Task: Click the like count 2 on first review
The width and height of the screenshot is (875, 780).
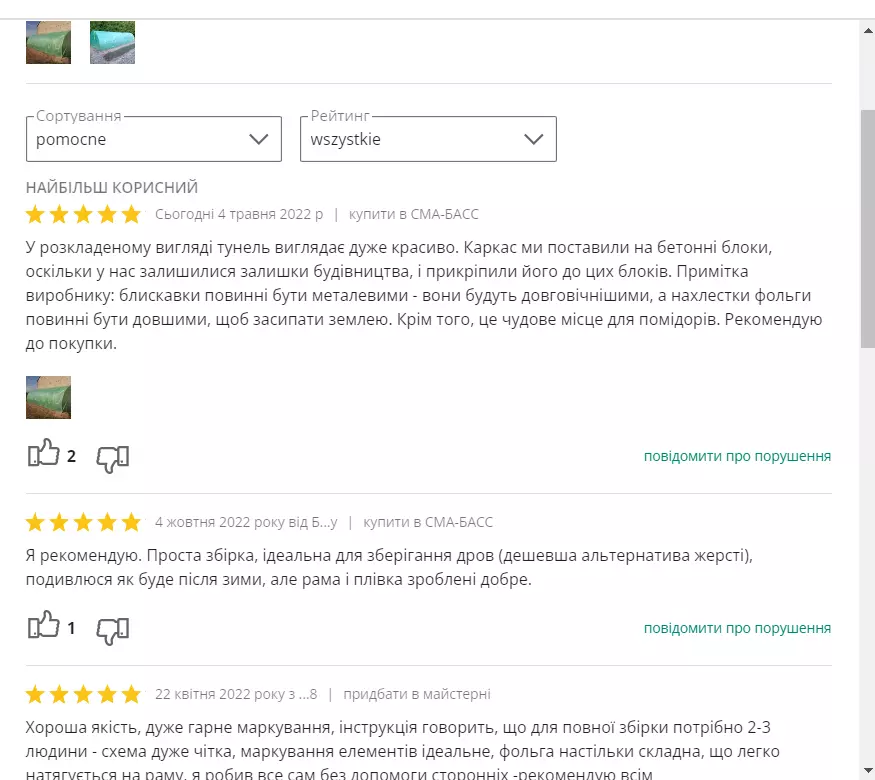Action: [x=71, y=456]
